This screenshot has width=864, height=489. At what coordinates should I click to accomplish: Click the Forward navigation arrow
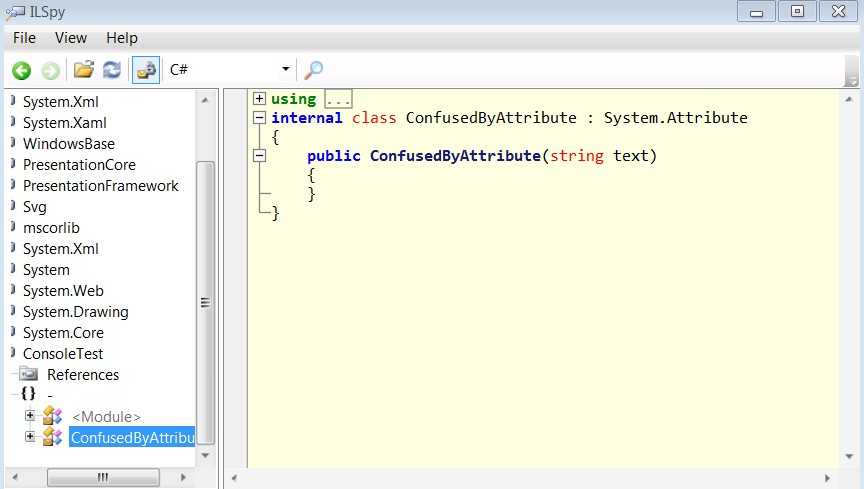click(x=51, y=71)
